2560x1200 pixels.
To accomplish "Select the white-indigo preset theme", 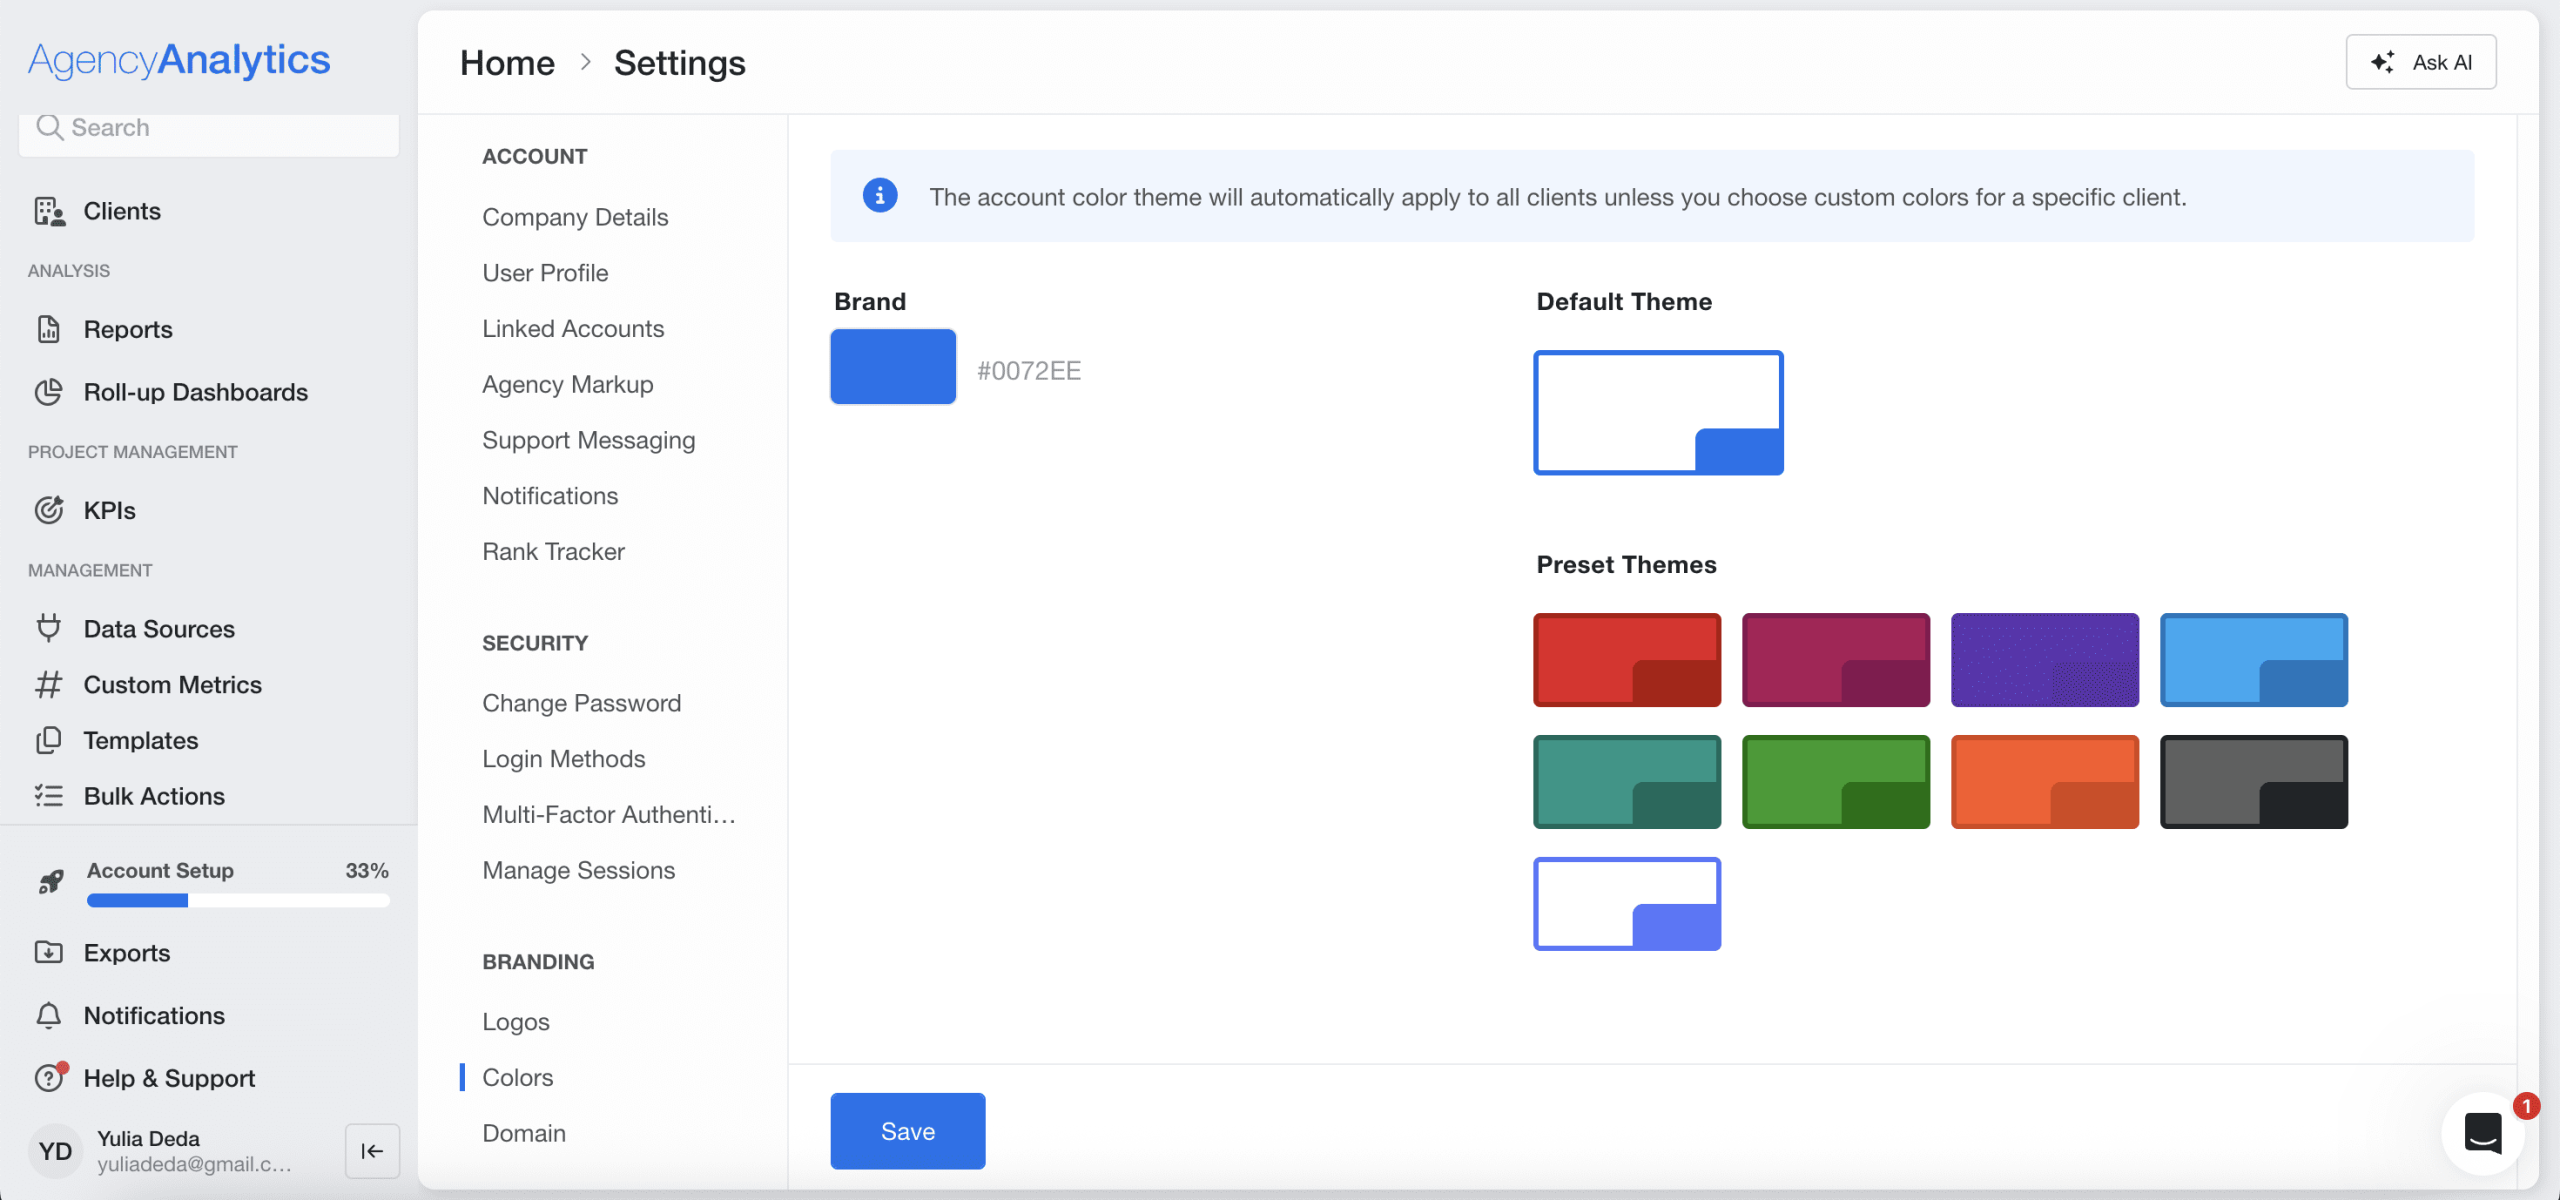I will (x=1627, y=904).
